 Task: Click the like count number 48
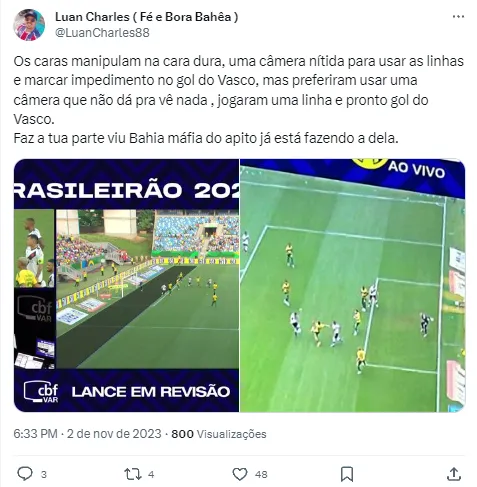[x=261, y=474]
